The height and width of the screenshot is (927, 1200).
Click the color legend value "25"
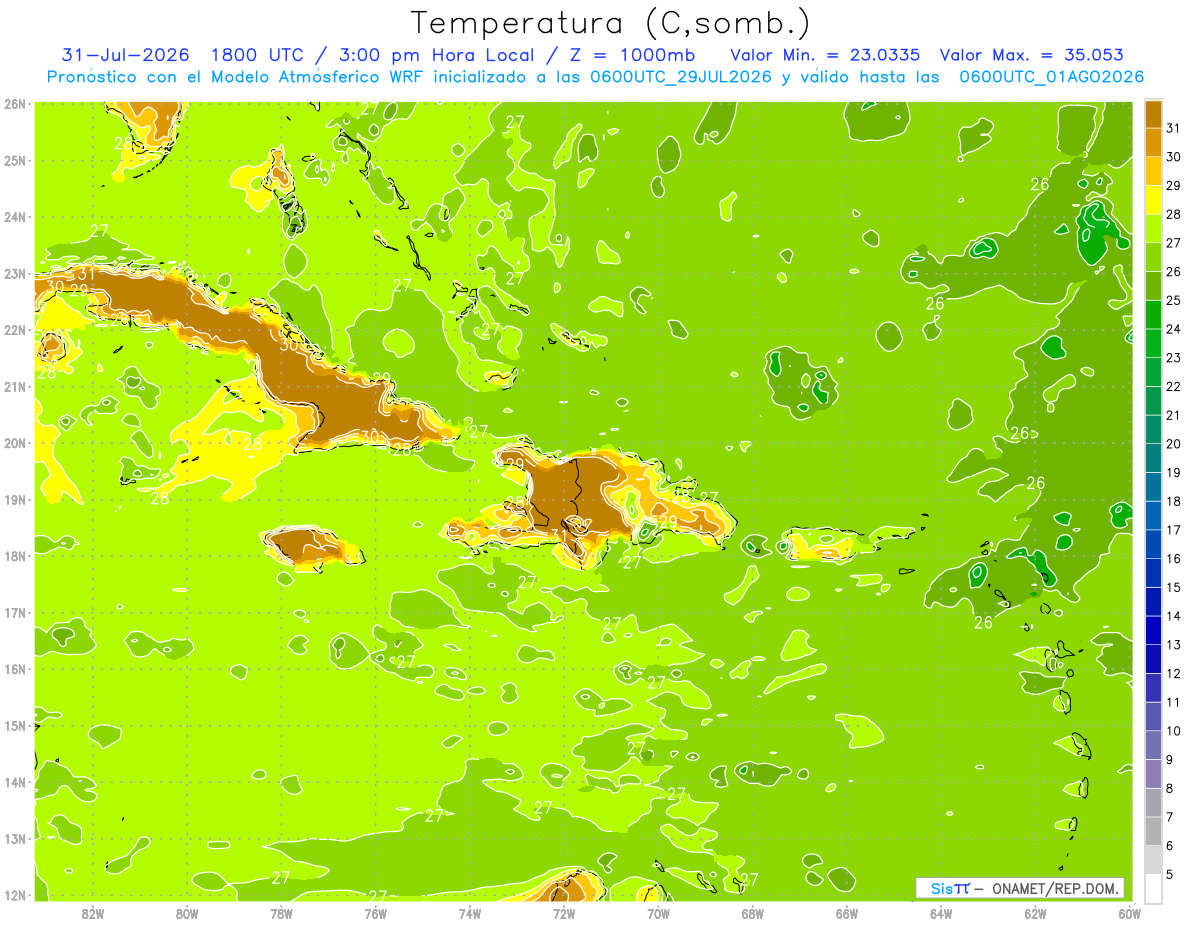click(1173, 301)
